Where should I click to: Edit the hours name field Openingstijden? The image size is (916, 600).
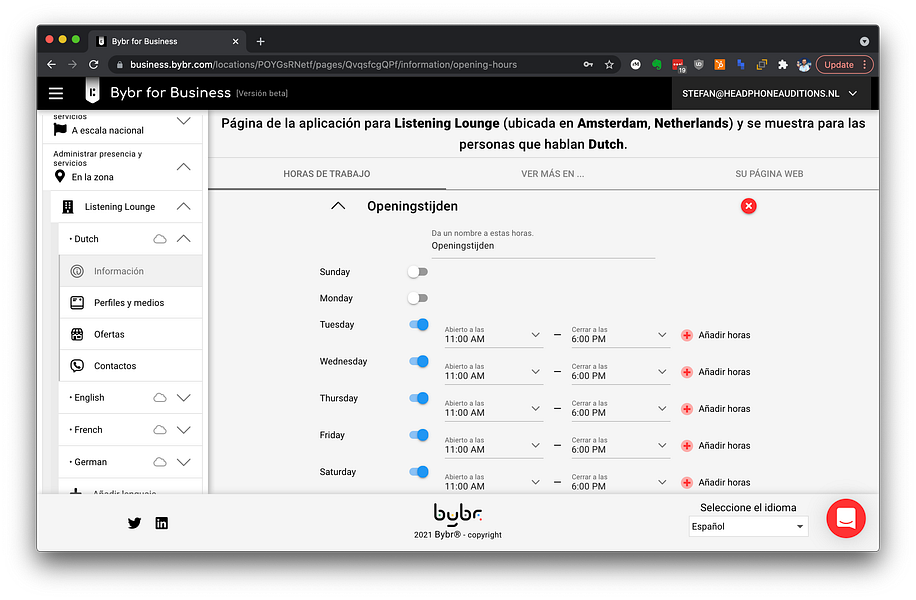[x=543, y=246]
